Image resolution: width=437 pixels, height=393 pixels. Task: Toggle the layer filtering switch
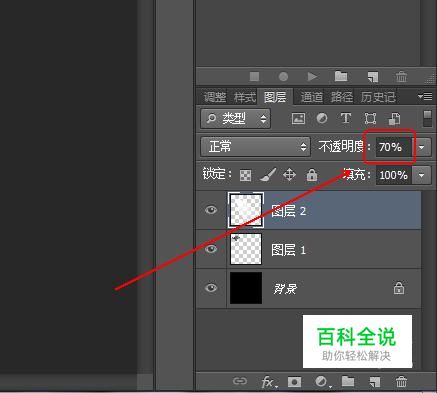pyautogui.click(x=427, y=119)
